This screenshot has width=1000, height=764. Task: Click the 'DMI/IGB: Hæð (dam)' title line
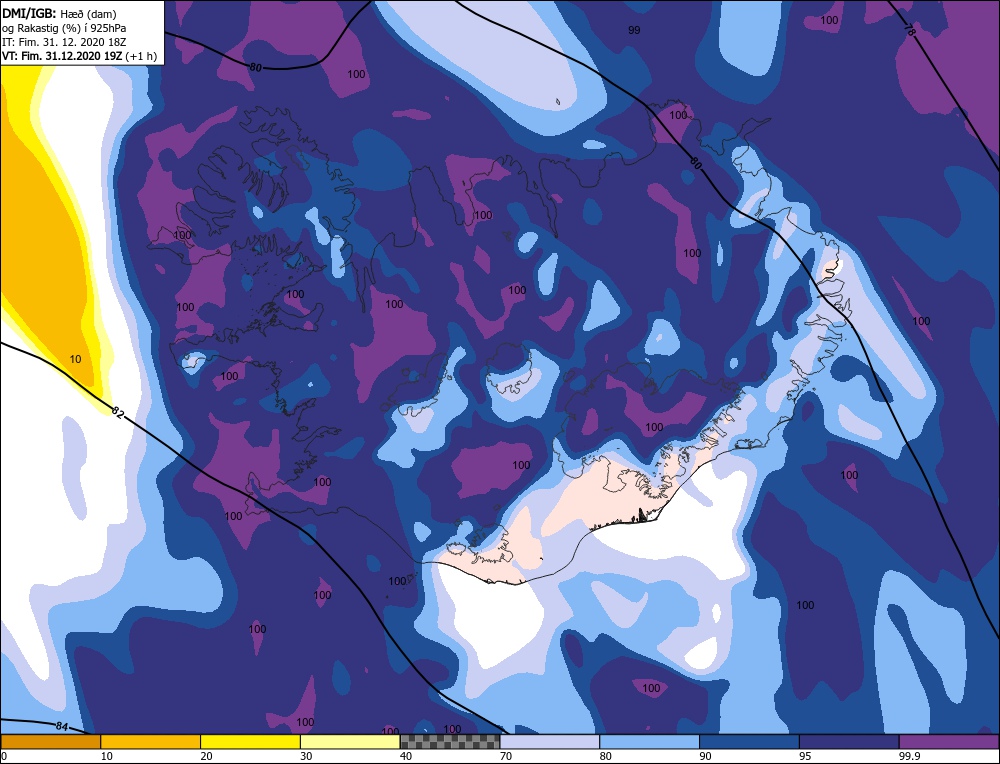[59, 13]
